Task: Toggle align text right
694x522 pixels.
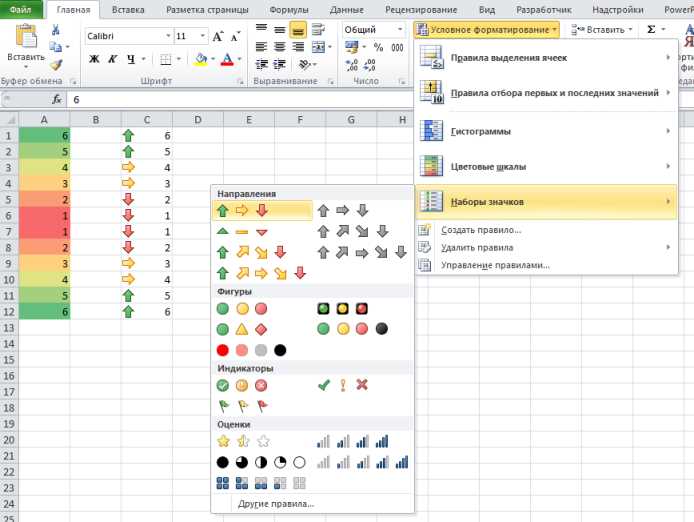Action: pyautogui.click(x=298, y=47)
